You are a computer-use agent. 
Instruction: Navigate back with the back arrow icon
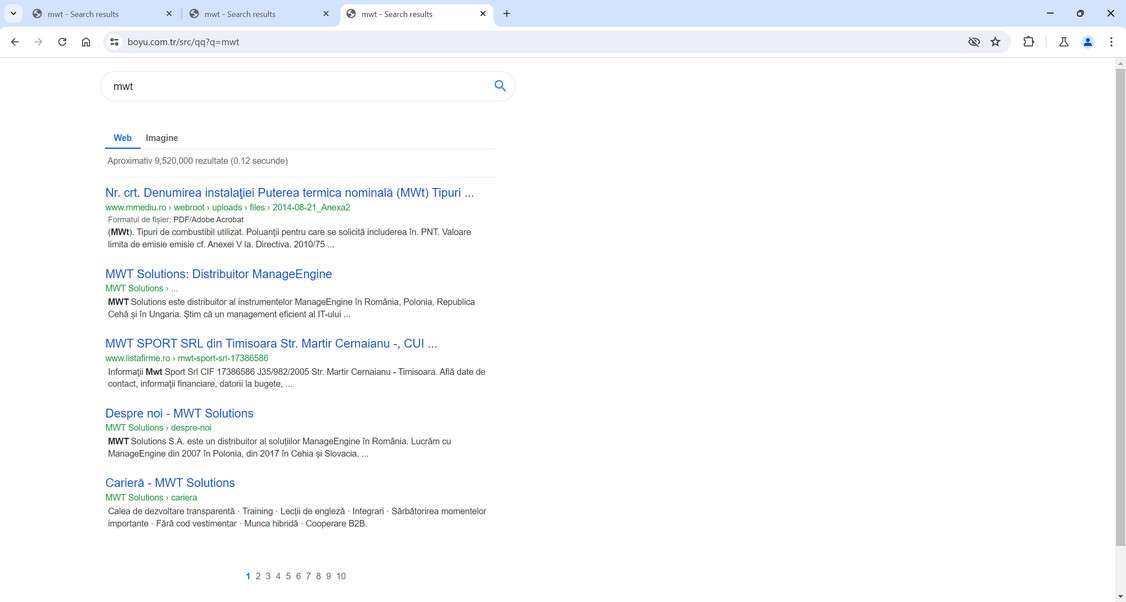point(14,42)
